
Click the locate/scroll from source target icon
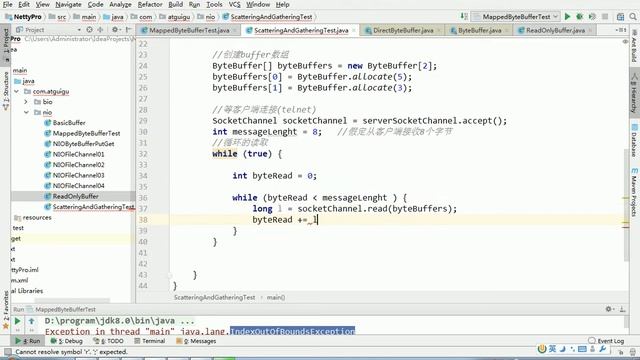click(89, 30)
